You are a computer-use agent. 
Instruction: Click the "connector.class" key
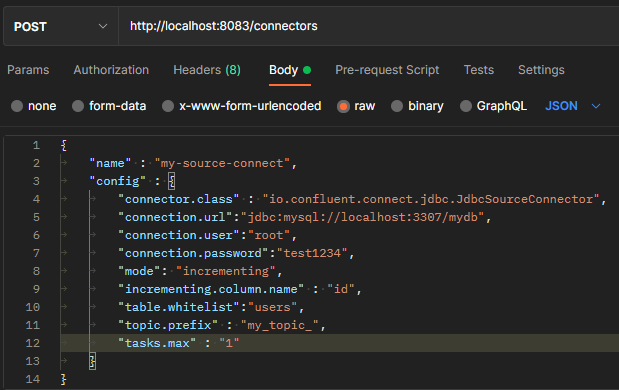(178, 199)
